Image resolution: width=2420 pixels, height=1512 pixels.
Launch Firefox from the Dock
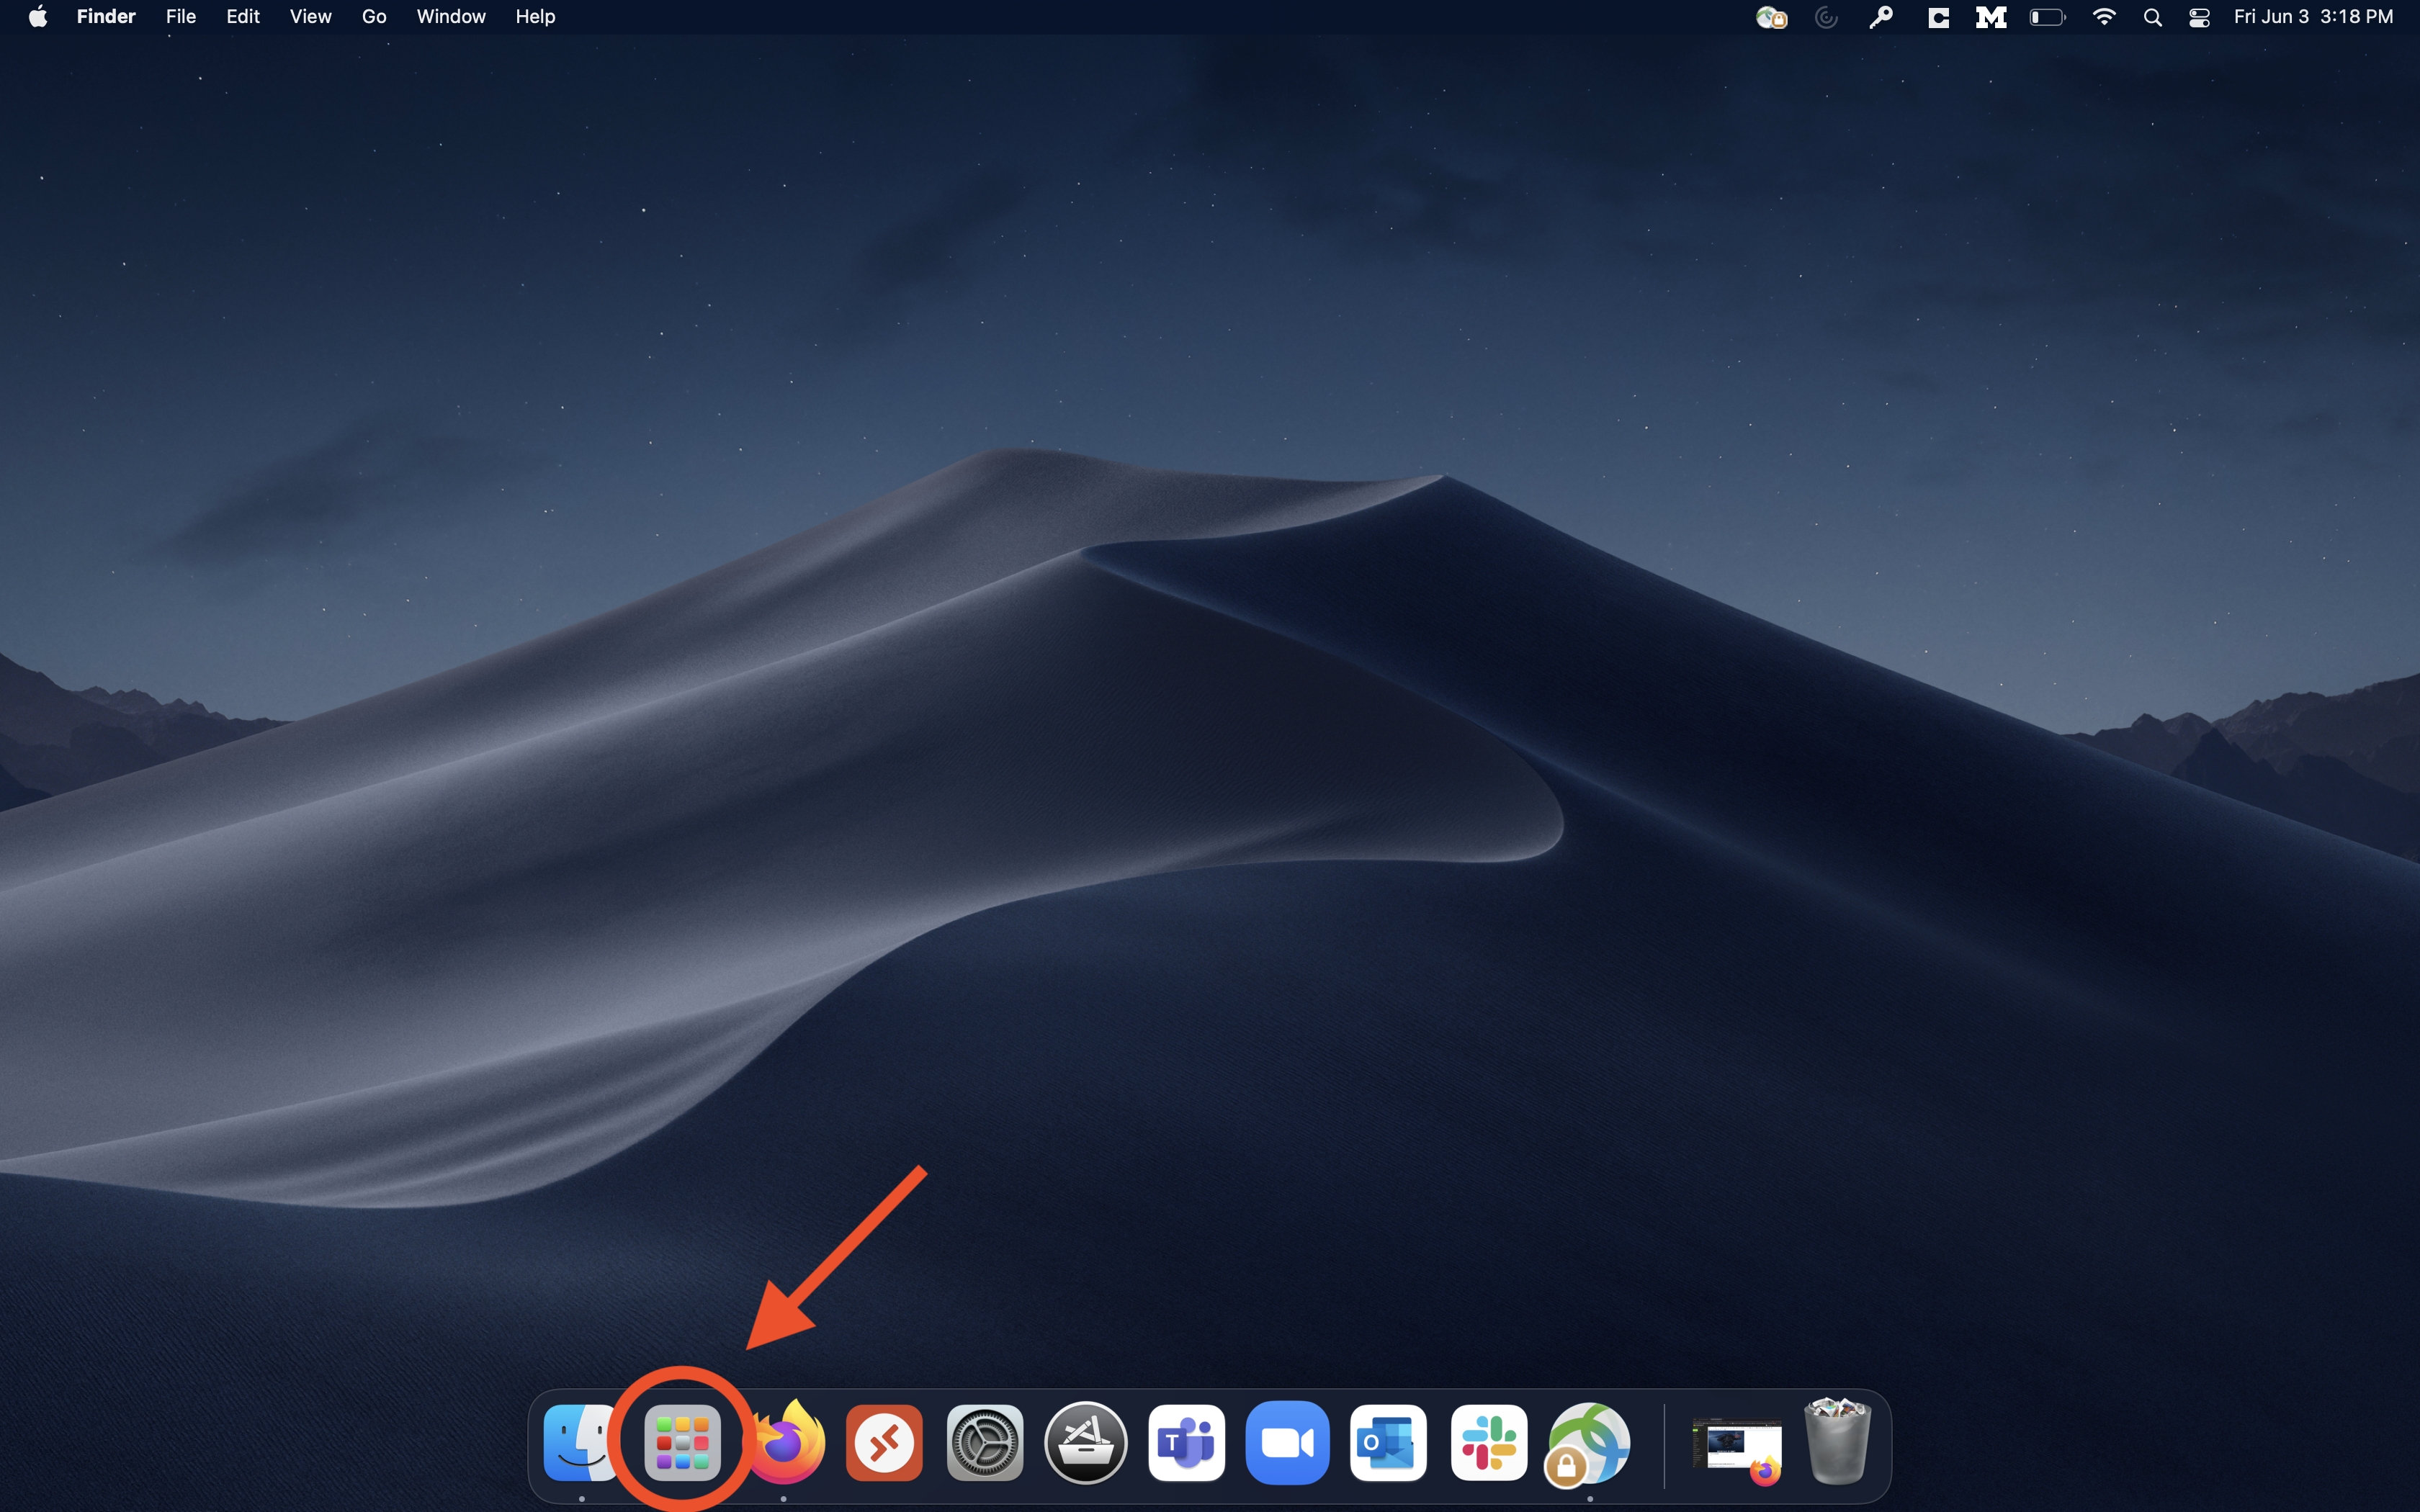[x=785, y=1443]
